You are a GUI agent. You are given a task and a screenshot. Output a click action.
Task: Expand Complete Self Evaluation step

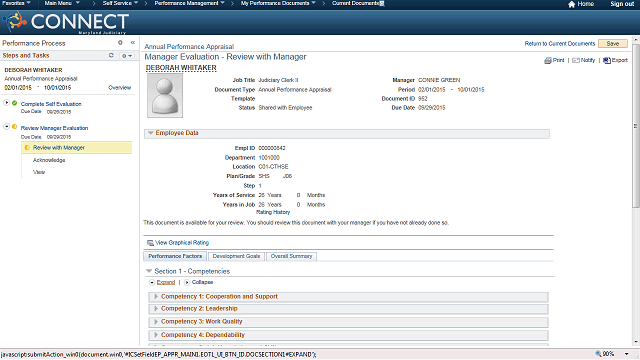pyautogui.click(x=7, y=103)
